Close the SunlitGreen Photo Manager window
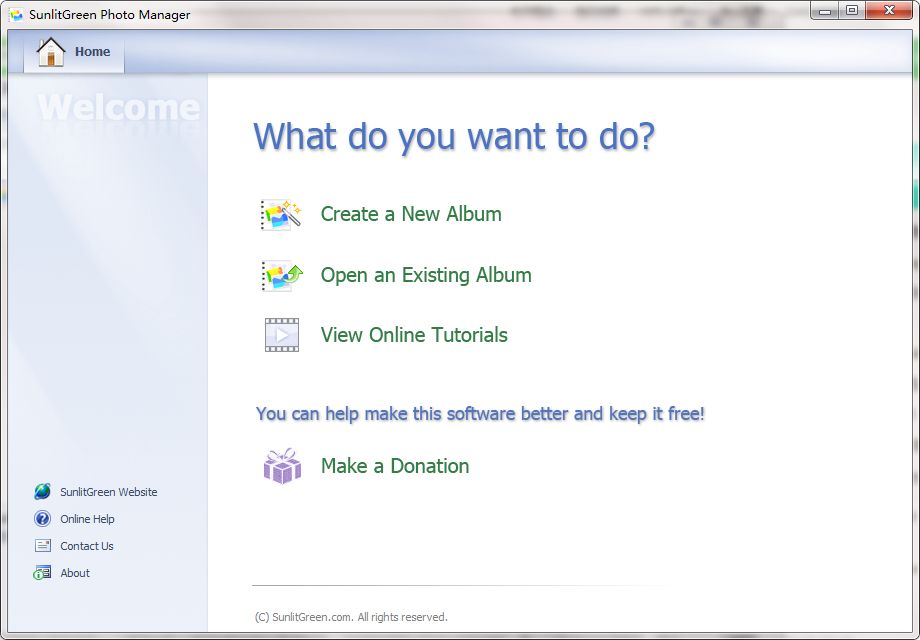Image resolution: width=920 pixels, height=640 pixels. tap(889, 11)
